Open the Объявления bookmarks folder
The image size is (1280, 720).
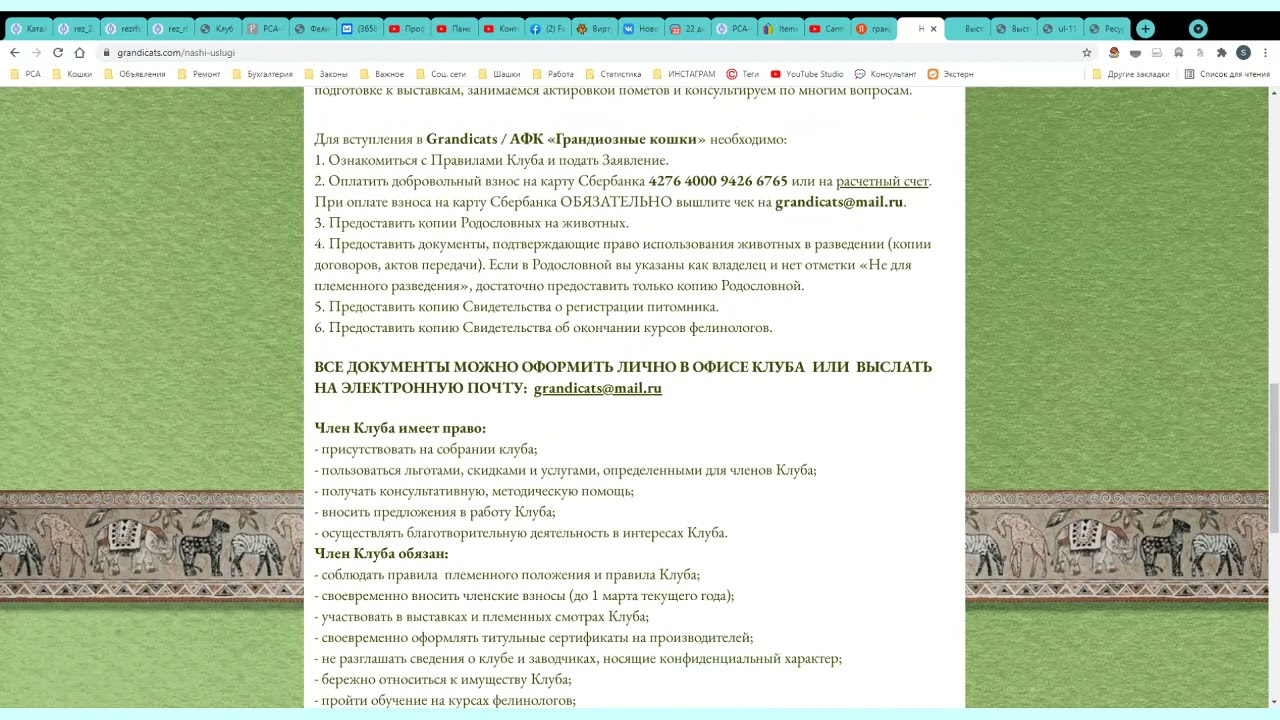click(x=135, y=74)
